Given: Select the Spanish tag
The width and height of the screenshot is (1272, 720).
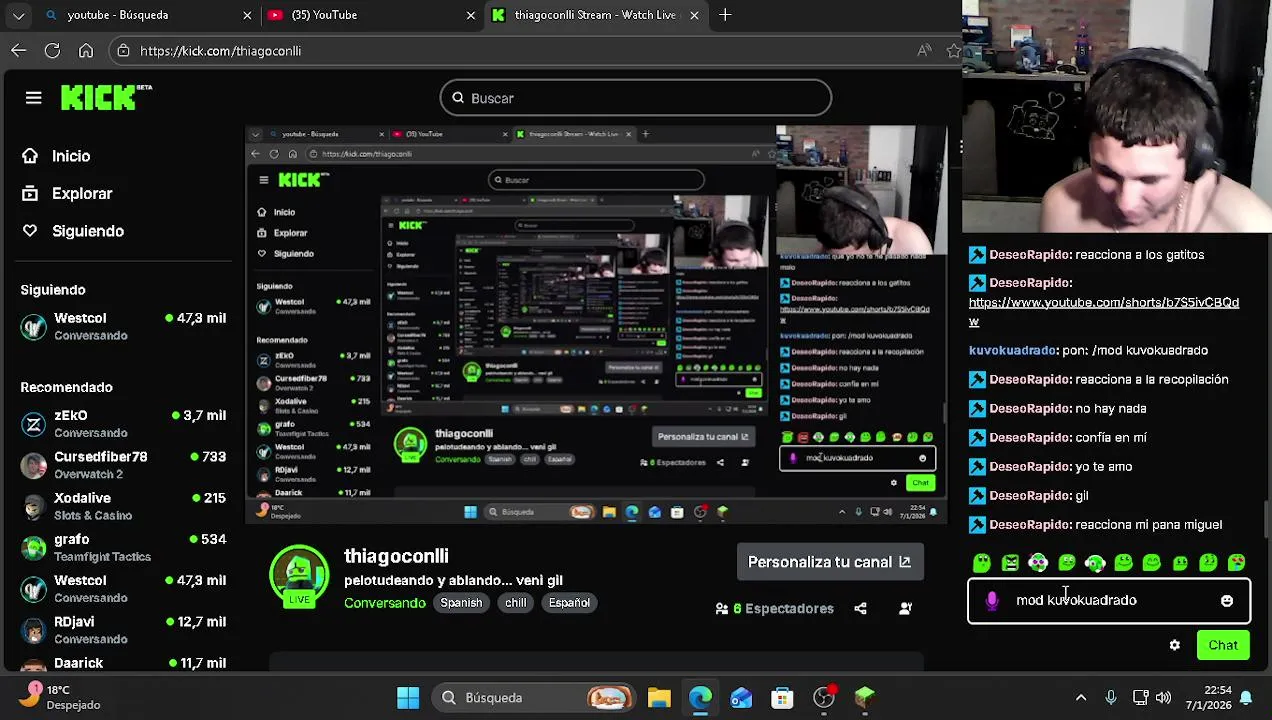Looking at the screenshot, I should [461, 603].
